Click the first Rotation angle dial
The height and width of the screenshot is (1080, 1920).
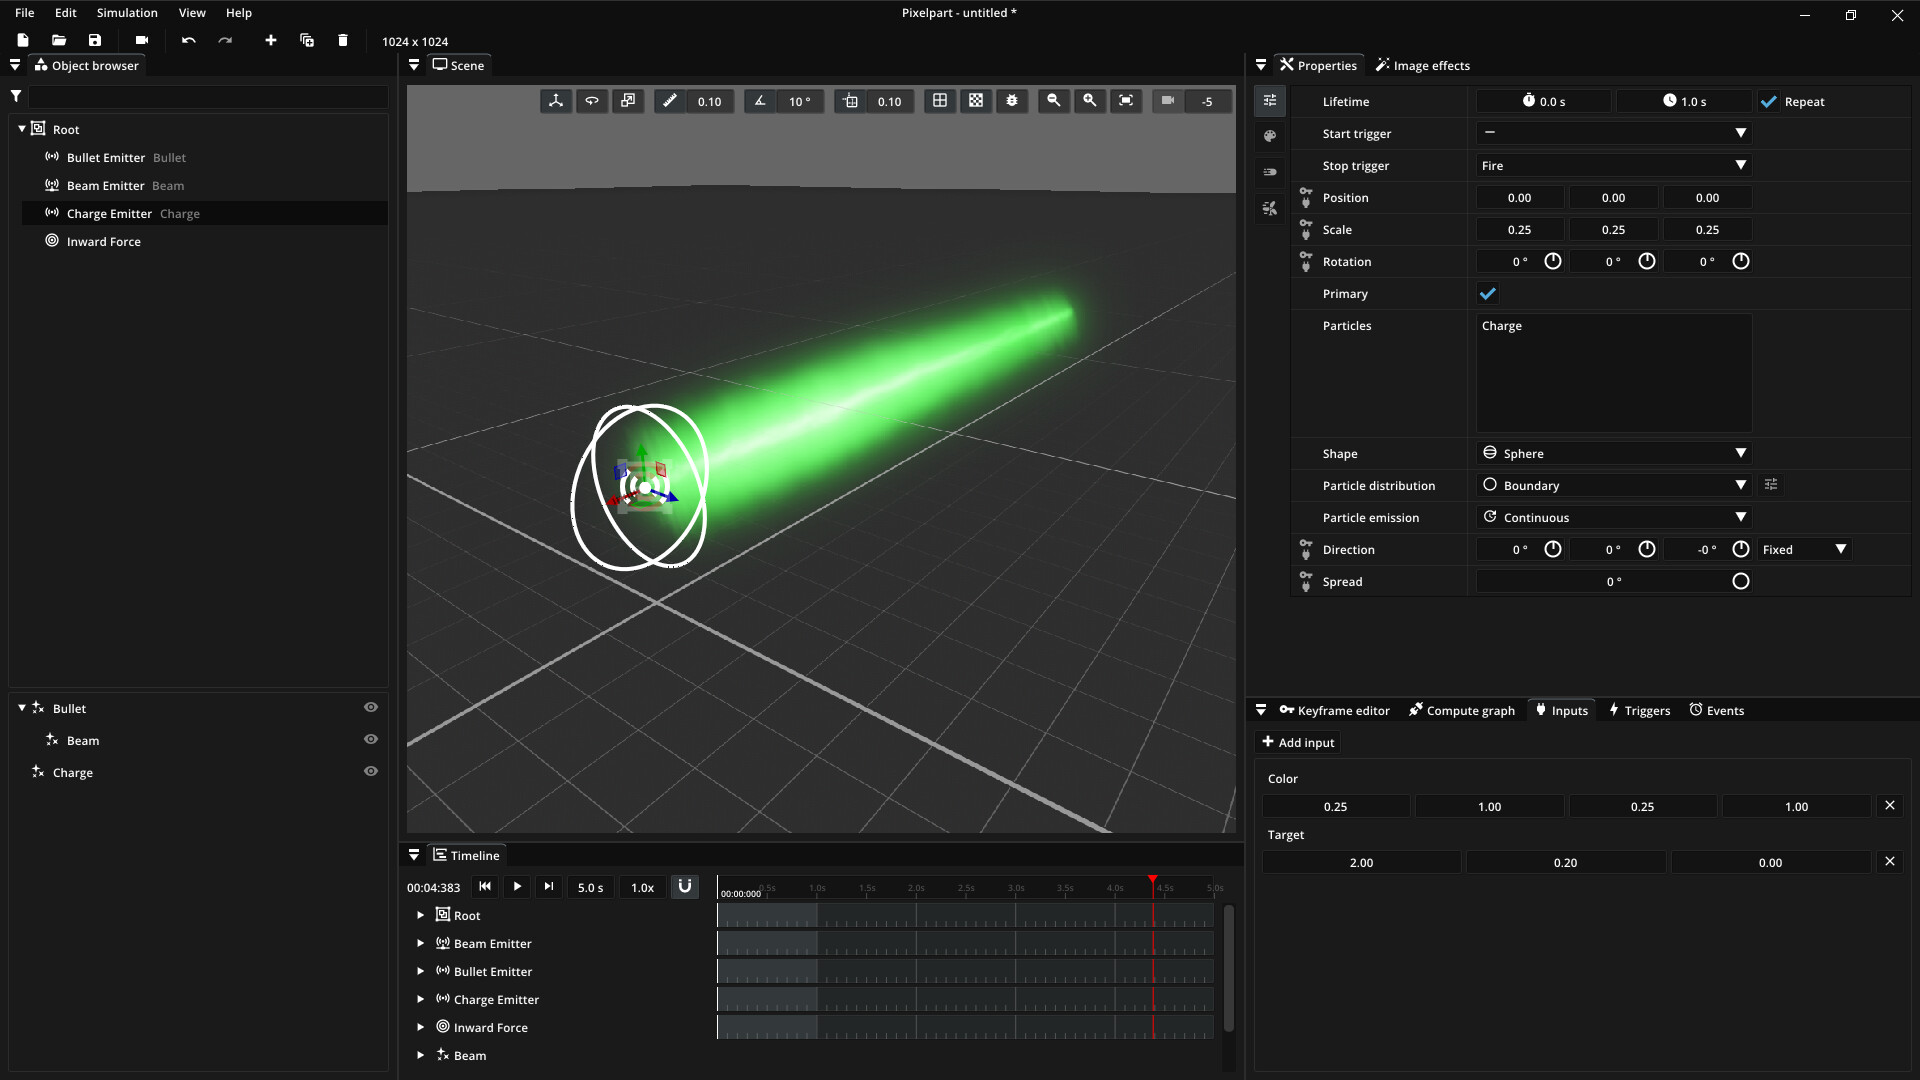tap(1553, 262)
